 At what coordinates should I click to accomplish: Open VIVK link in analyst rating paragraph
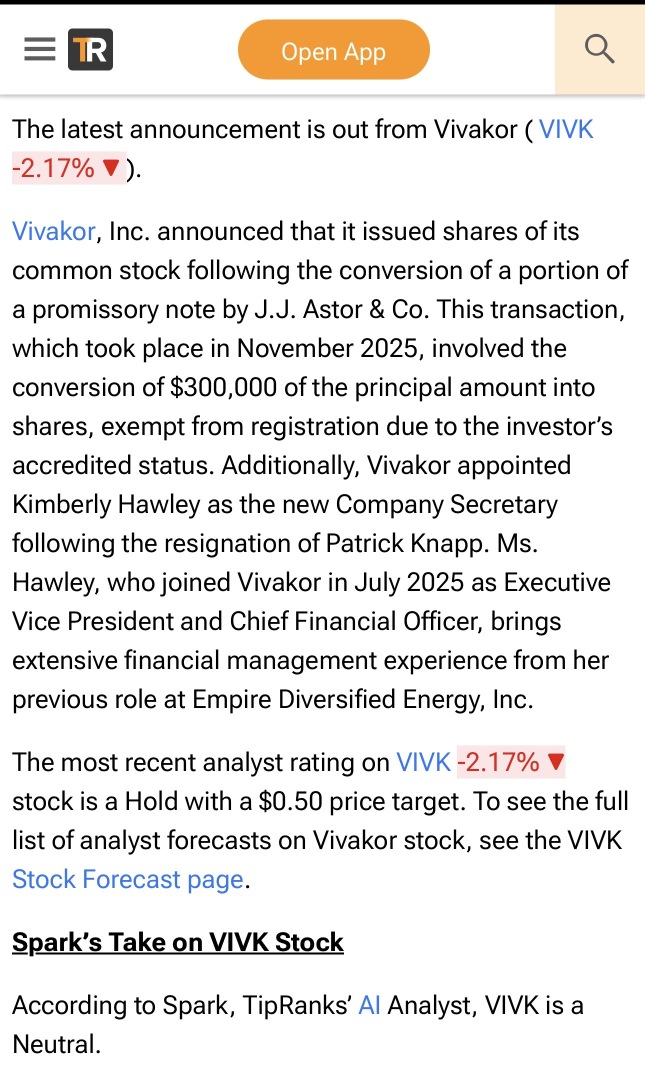click(x=423, y=762)
